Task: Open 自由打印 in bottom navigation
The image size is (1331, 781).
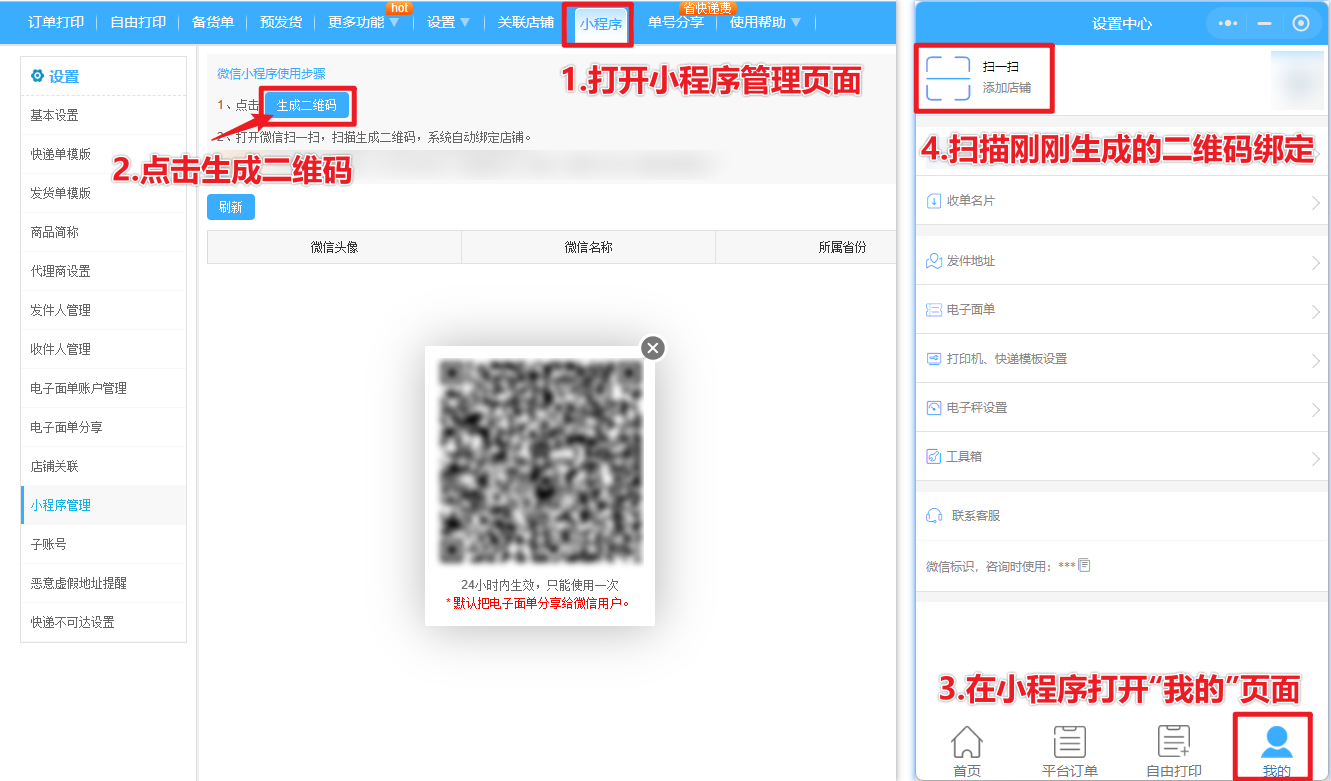Action: 1173,751
